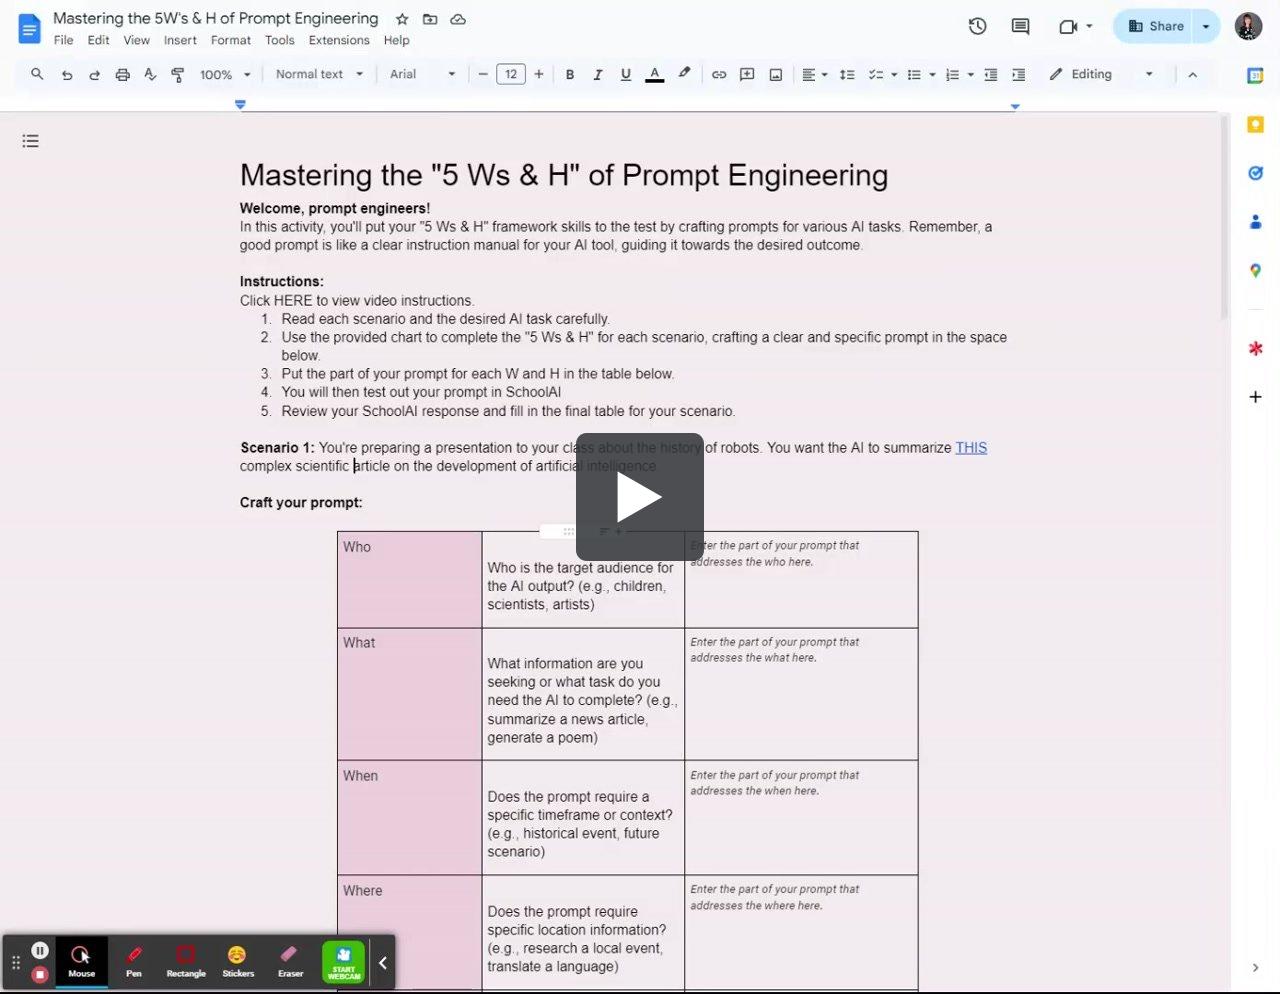This screenshot has width=1280, height=994.
Task: Open the Format menu
Action: coord(231,40)
